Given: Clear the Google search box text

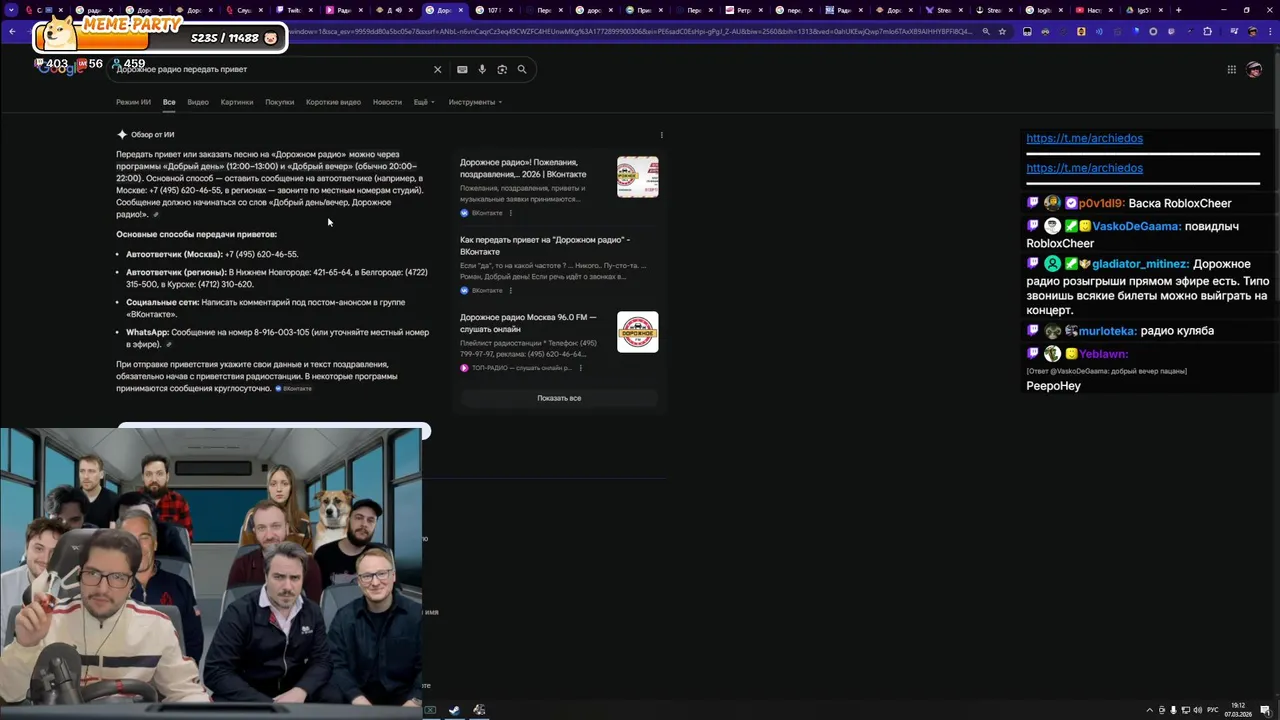Looking at the screenshot, I should (x=437, y=69).
